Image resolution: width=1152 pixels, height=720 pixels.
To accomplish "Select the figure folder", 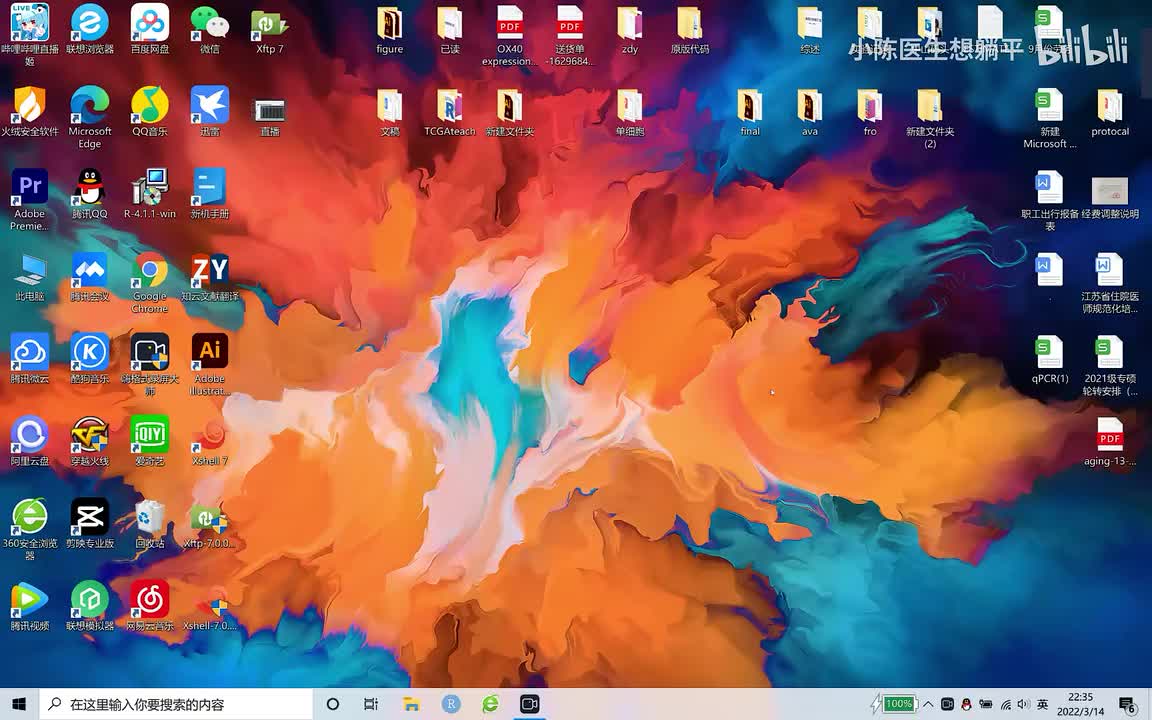I will (x=389, y=29).
